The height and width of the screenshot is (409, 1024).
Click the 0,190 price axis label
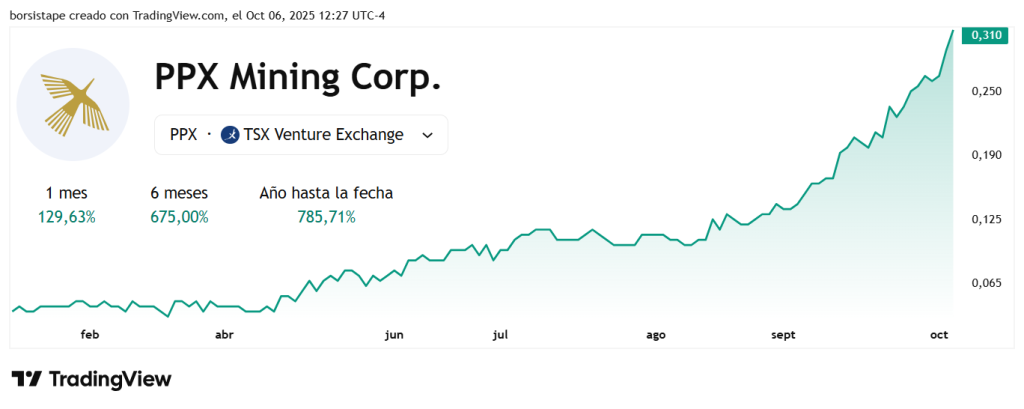(x=986, y=155)
